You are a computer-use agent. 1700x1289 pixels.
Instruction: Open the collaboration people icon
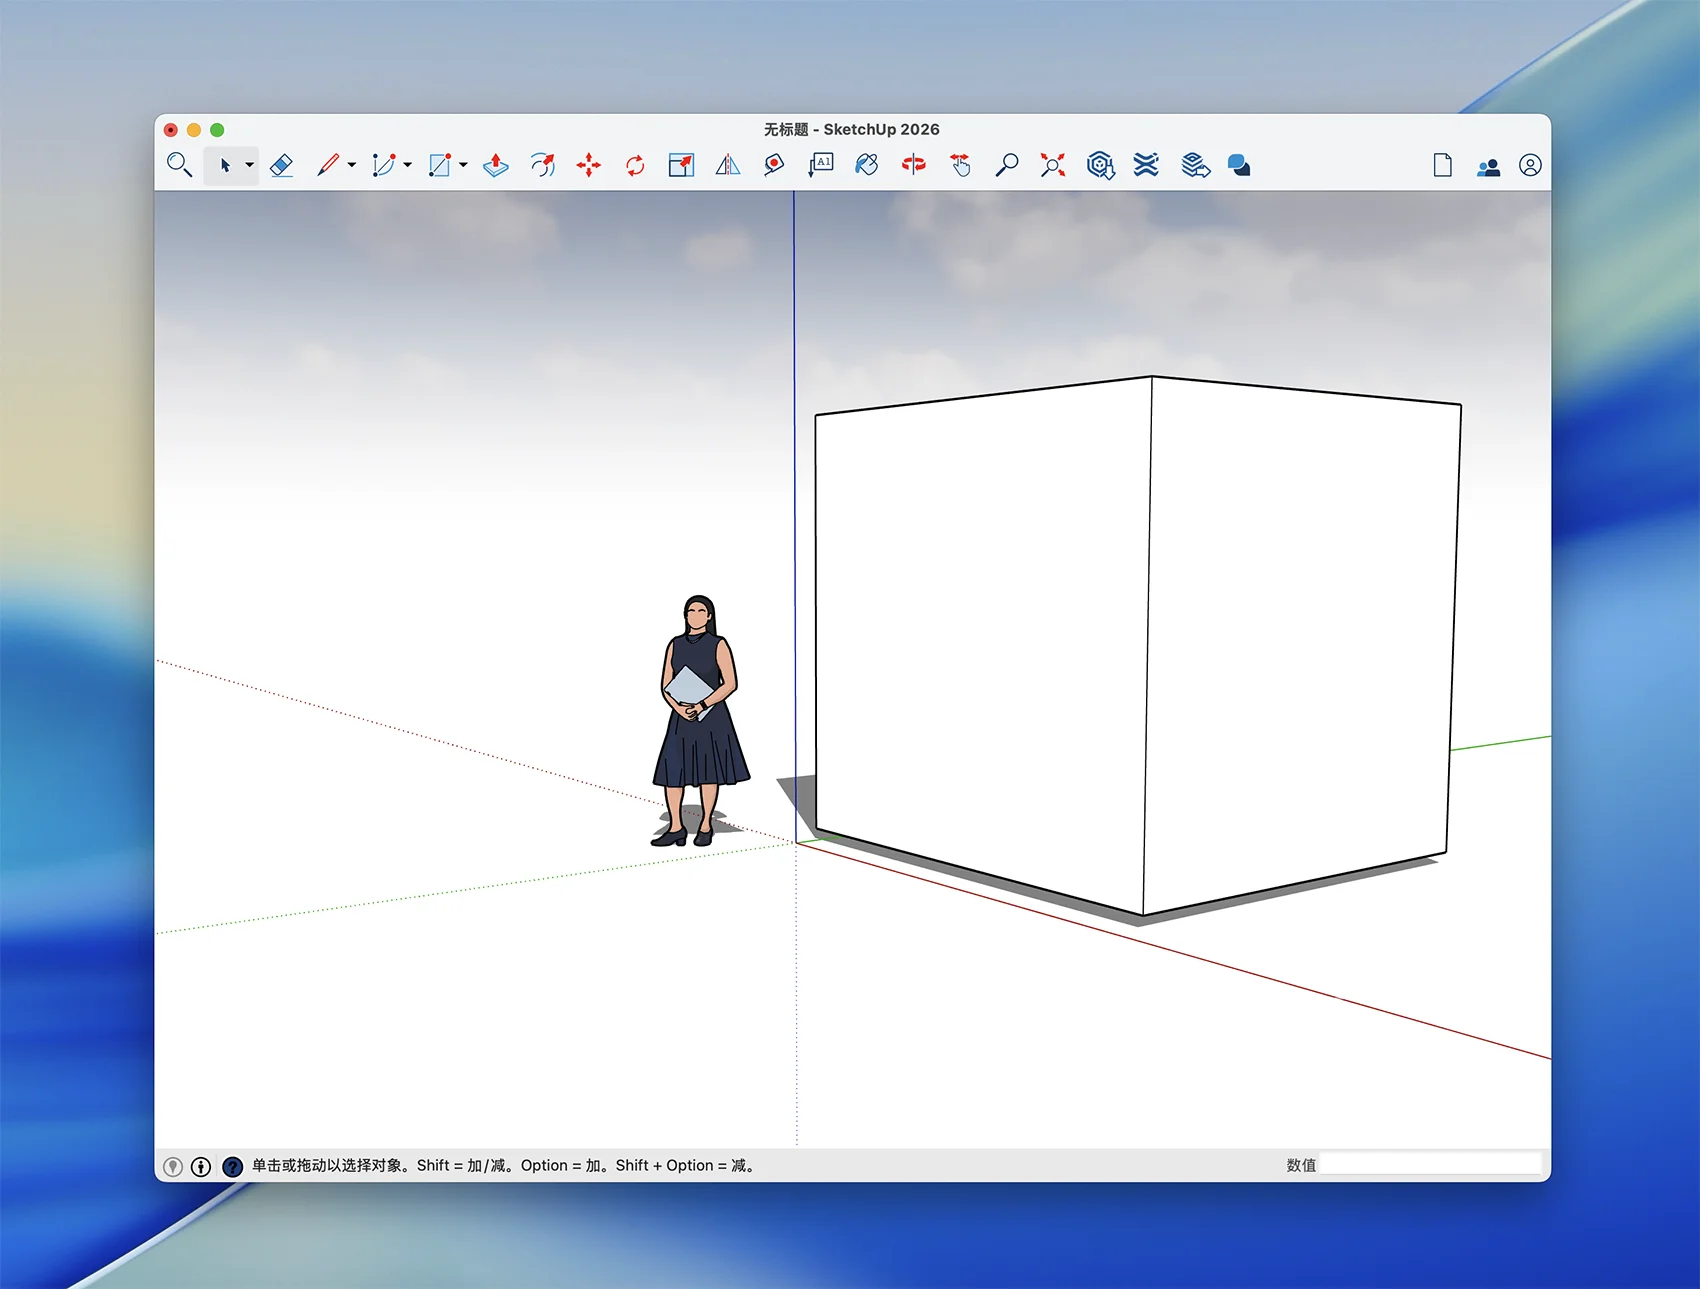point(1487,166)
